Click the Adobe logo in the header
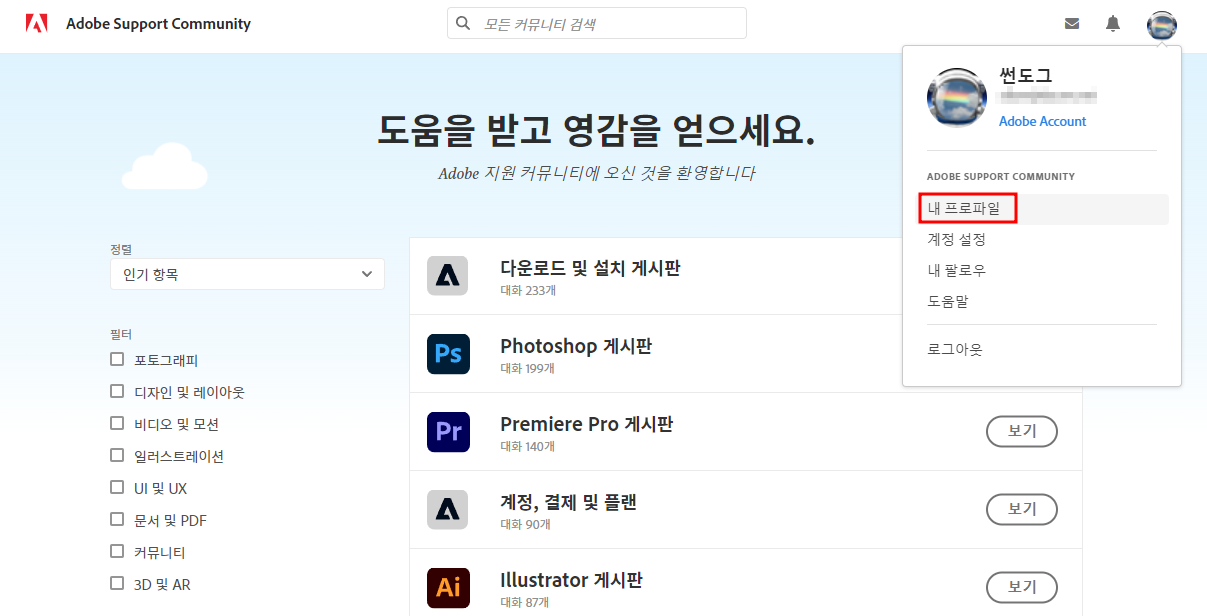The height and width of the screenshot is (616, 1207). click(x=36, y=21)
